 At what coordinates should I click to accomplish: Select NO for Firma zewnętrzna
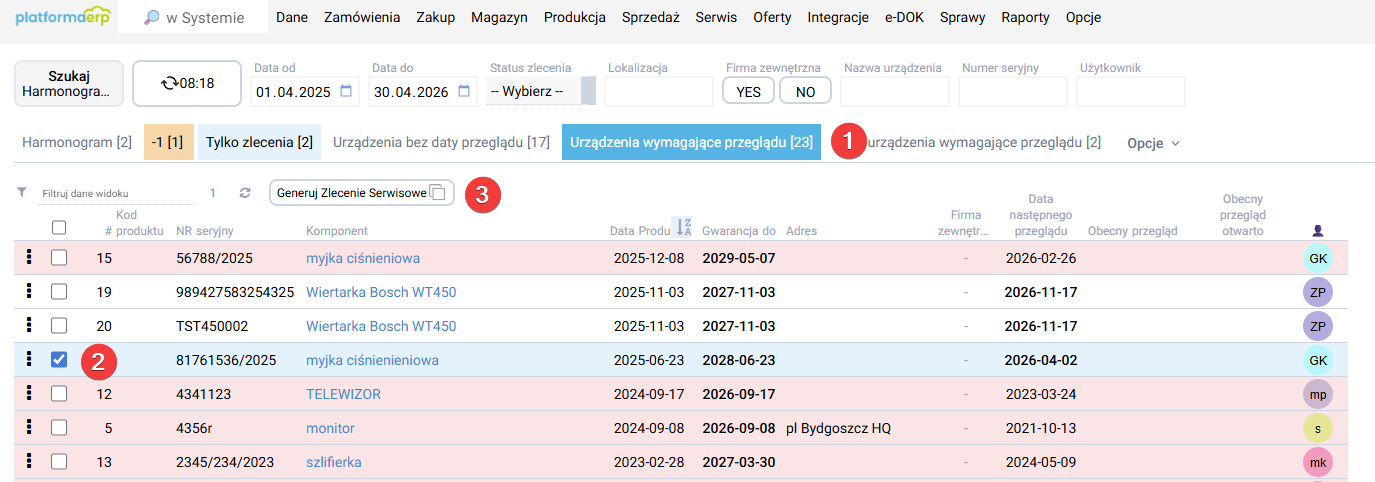point(806,91)
